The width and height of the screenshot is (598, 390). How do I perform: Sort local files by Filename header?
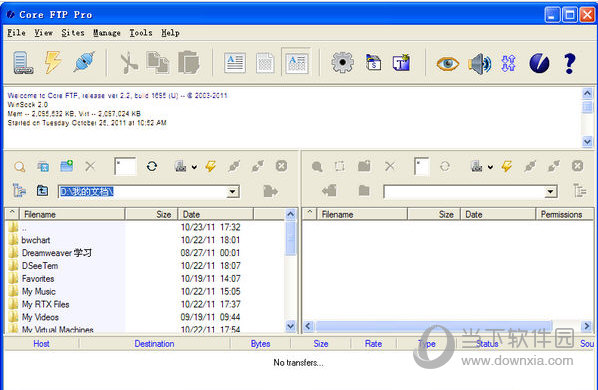72,214
